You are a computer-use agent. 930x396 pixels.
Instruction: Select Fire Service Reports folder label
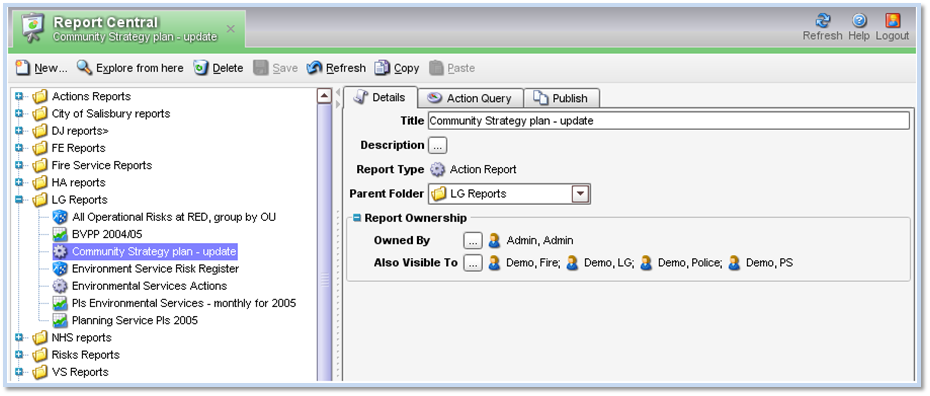pyautogui.click(x=101, y=165)
